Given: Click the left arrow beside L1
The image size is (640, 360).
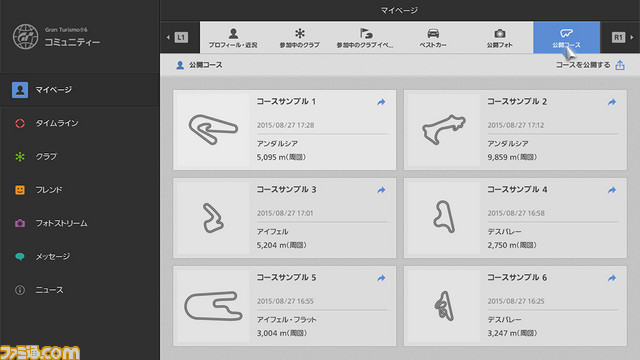Looking at the screenshot, I should pyautogui.click(x=168, y=38).
